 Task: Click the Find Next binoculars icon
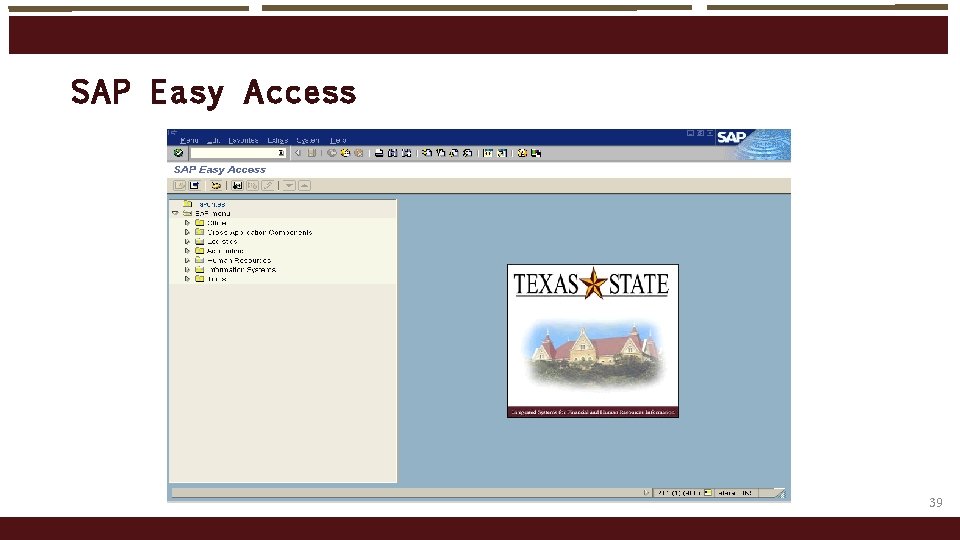(406, 153)
